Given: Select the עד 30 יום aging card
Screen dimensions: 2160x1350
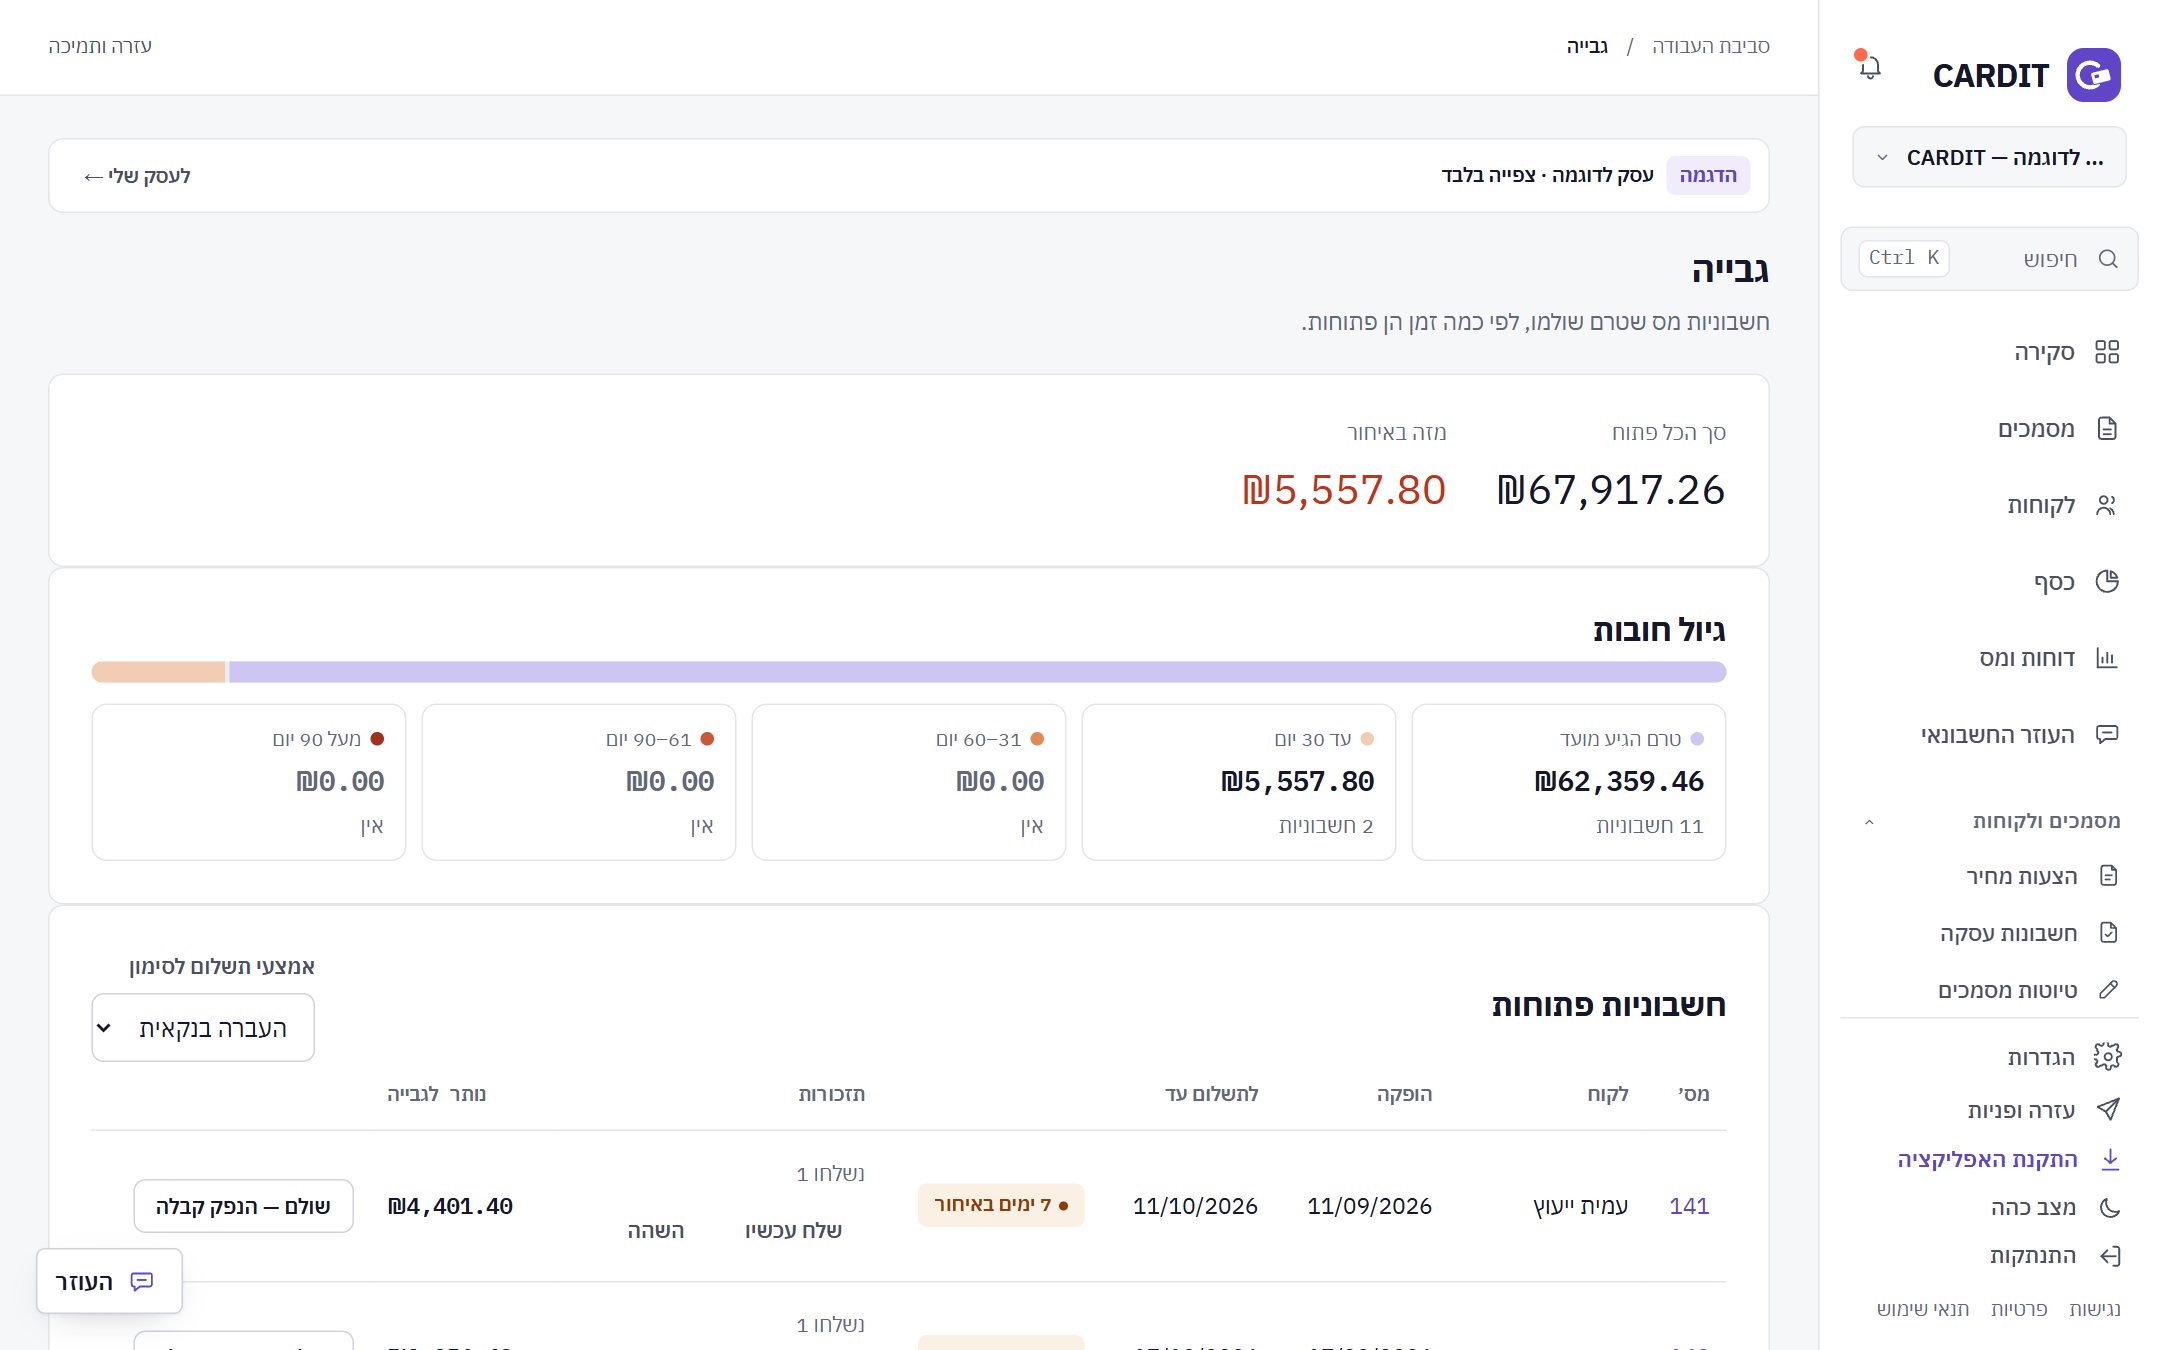Looking at the screenshot, I should (x=1238, y=782).
